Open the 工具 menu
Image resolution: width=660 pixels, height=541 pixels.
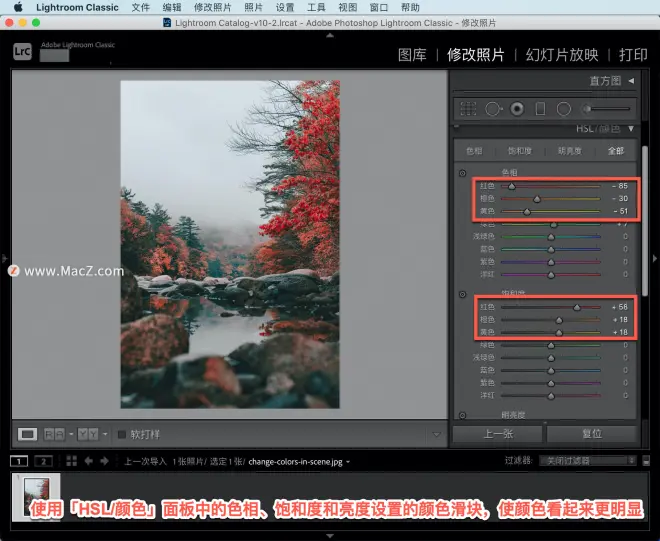pyautogui.click(x=316, y=7)
